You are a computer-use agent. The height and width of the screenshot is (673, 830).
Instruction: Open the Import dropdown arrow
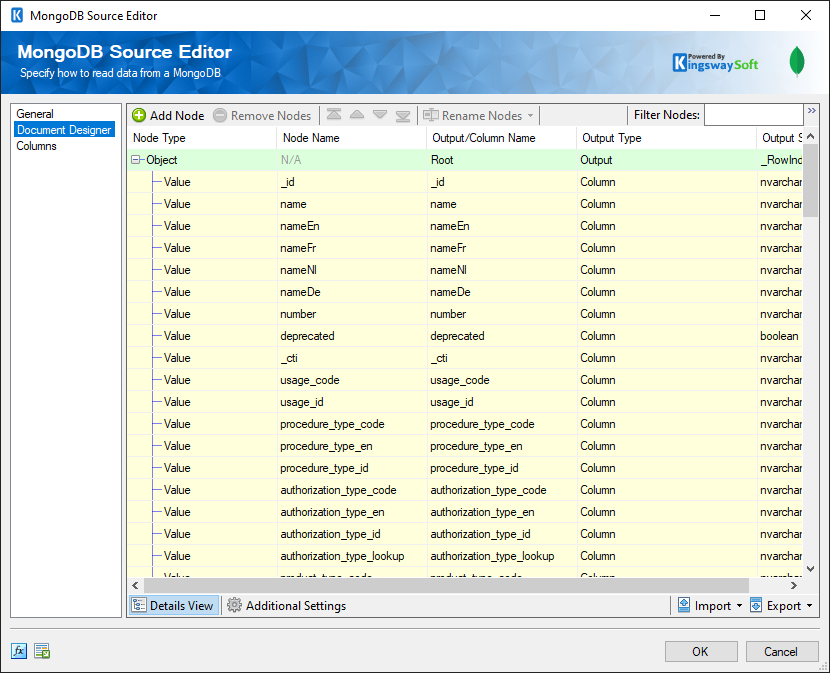coord(739,605)
